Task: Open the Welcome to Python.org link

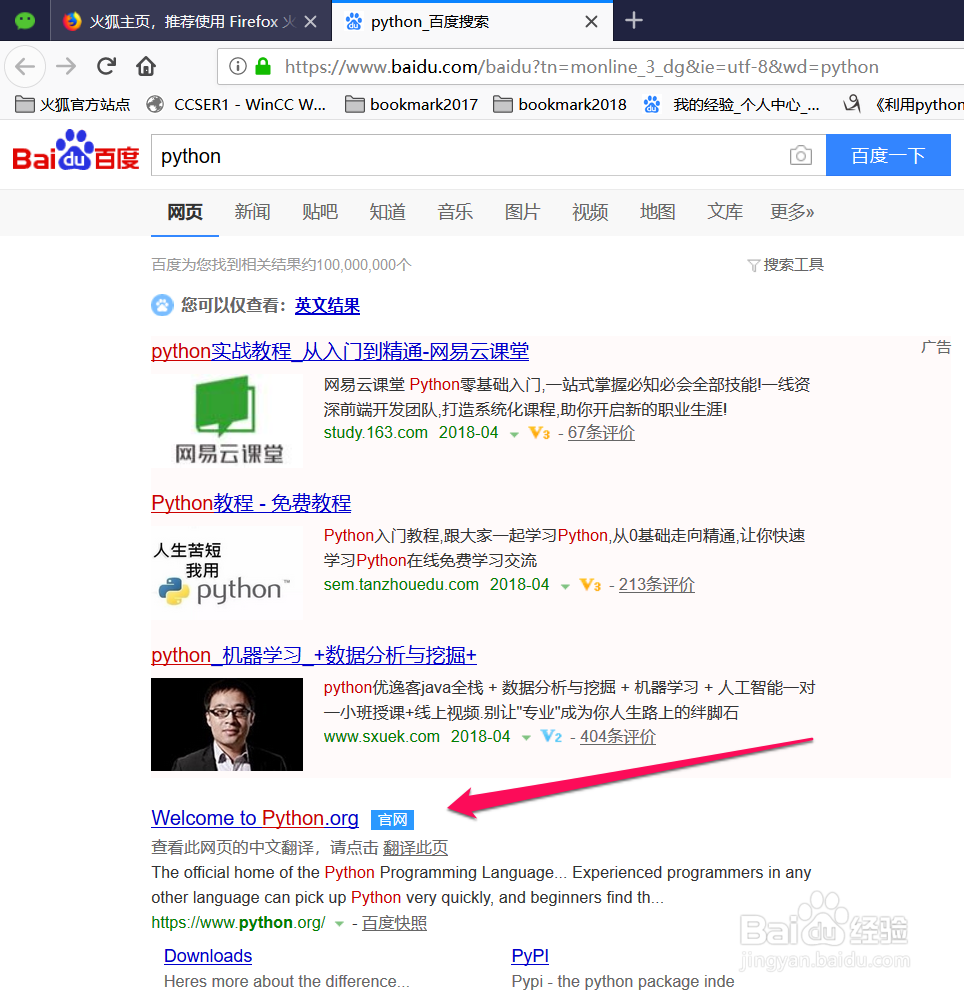Action: pyautogui.click(x=254, y=818)
